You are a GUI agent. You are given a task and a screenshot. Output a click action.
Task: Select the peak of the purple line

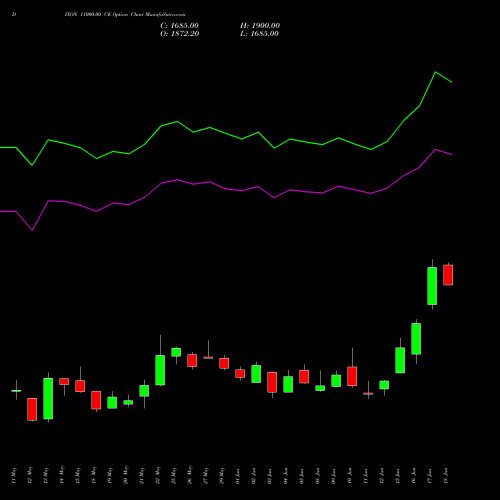[435, 150]
